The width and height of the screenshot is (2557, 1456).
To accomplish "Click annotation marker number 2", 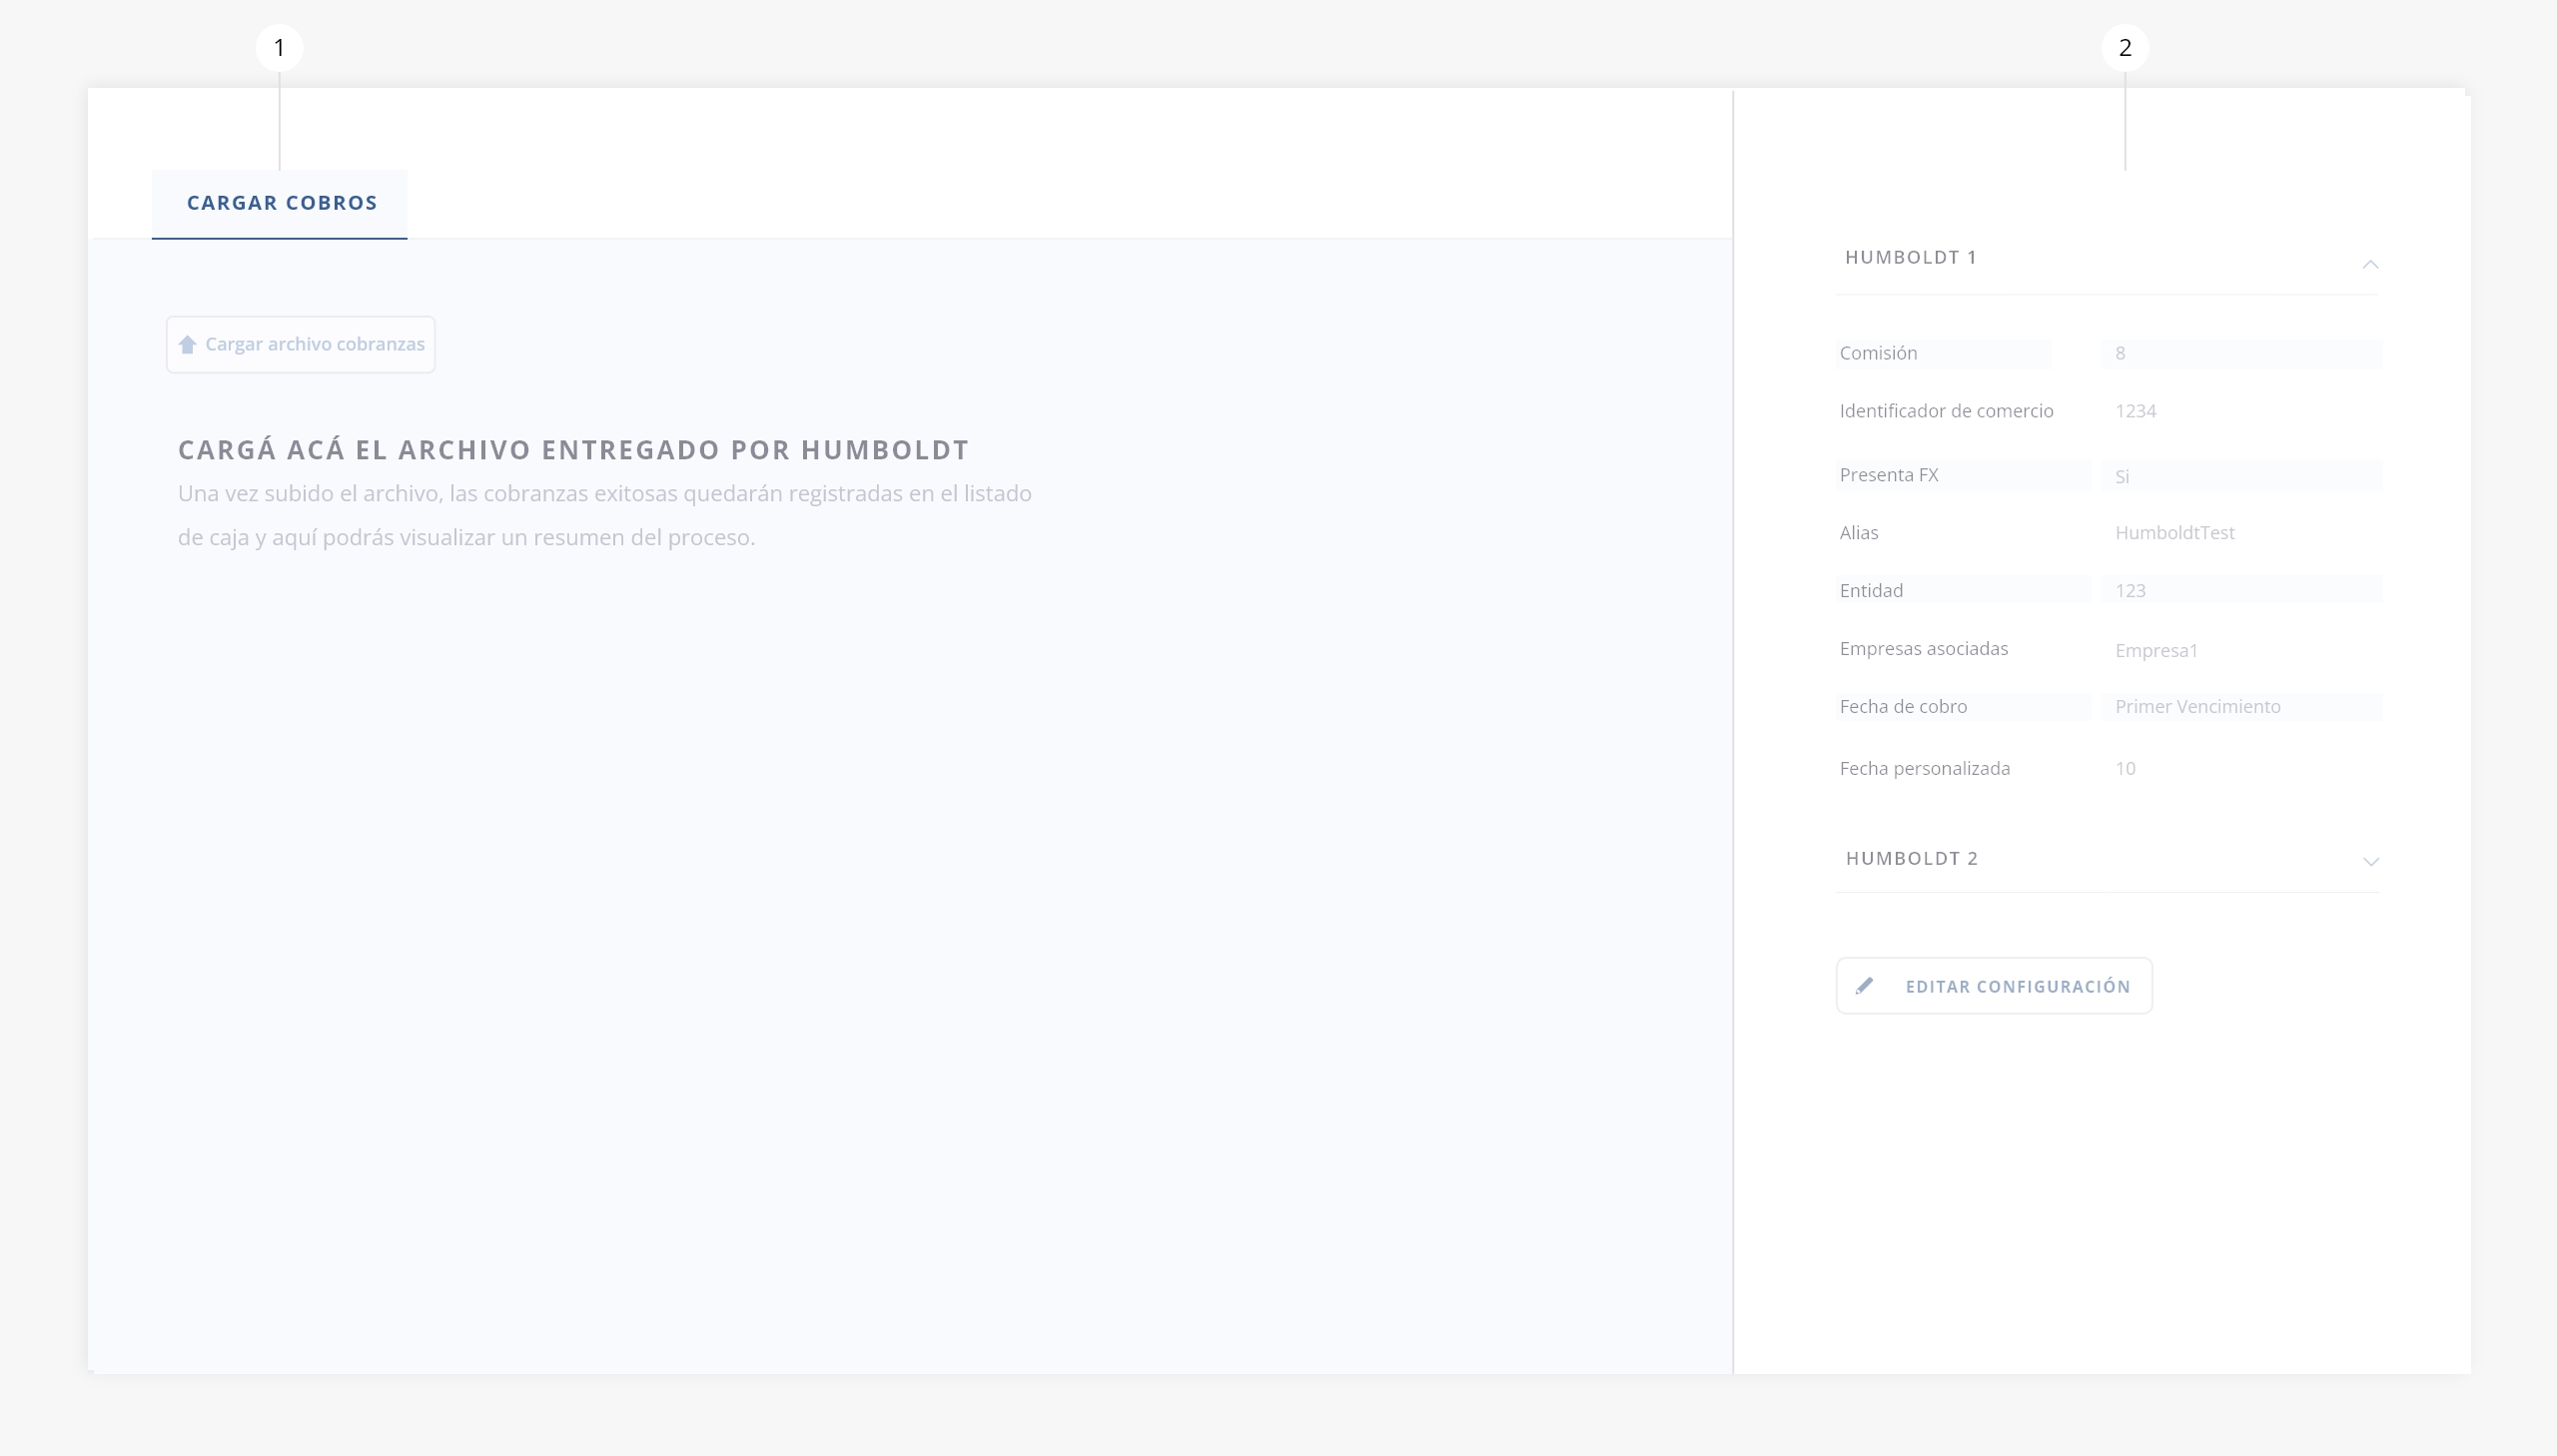I will (2125, 48).
